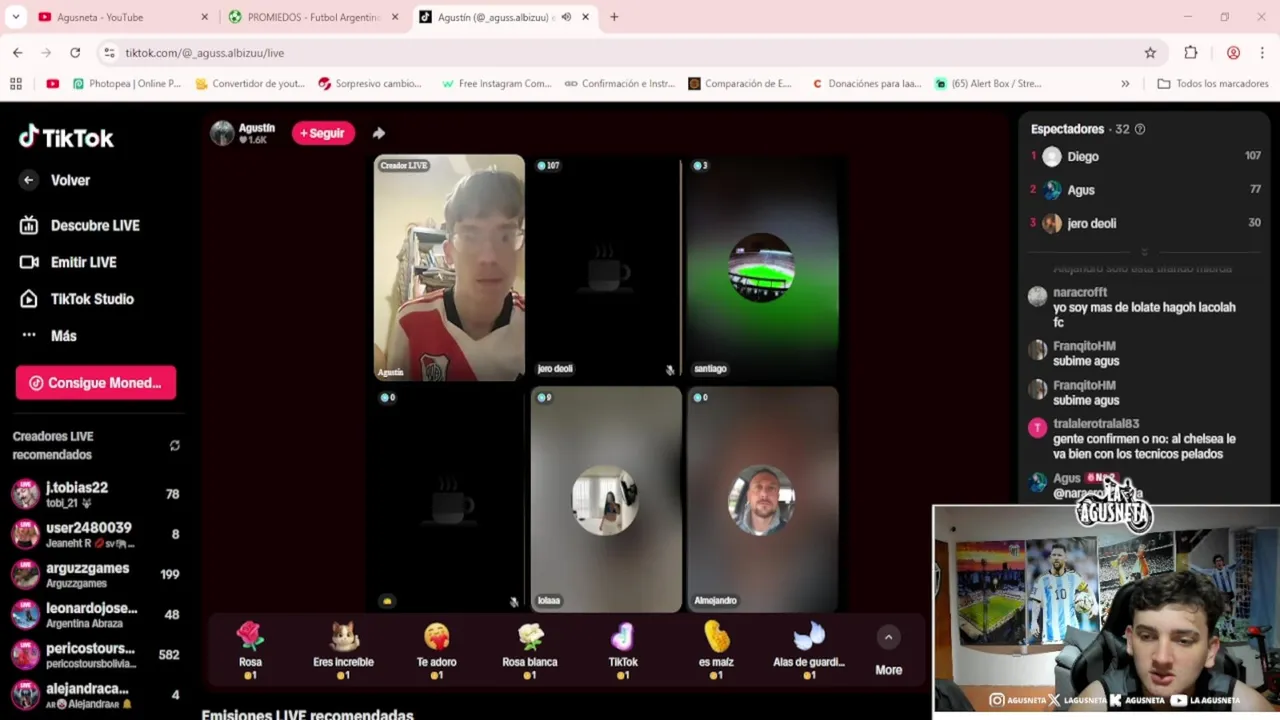Click Agustín profile avatar
The height and width of the screenshot is (720, 1280).
222,133
